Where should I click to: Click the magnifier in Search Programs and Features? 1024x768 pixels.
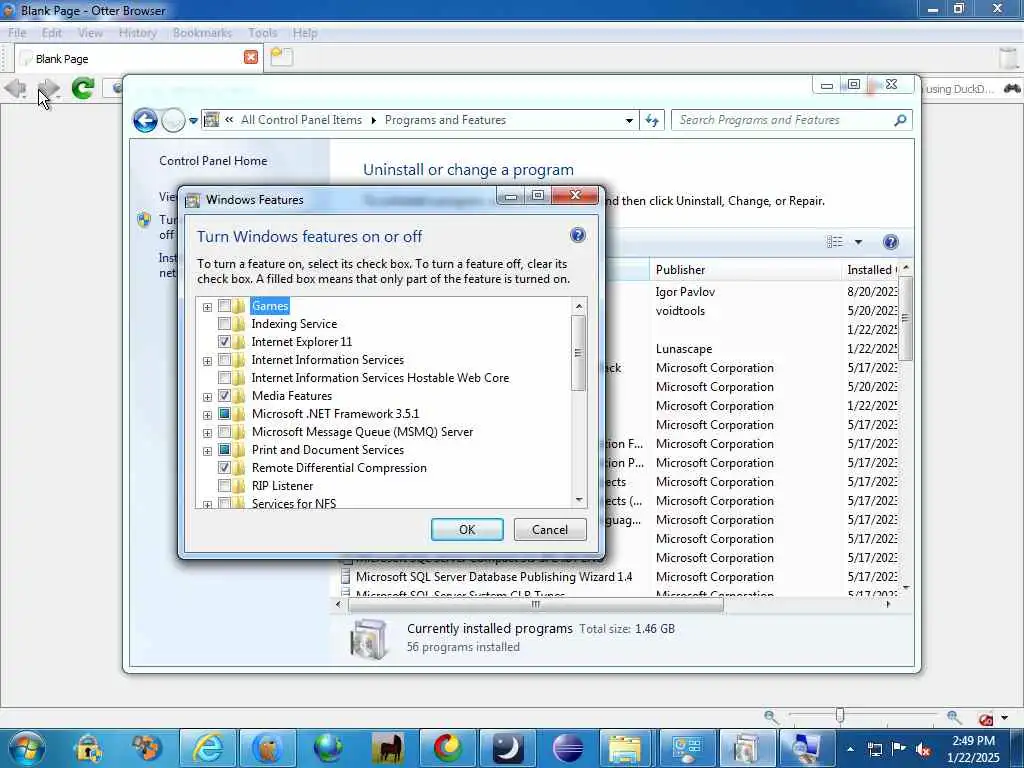click(x=900, y=120)
